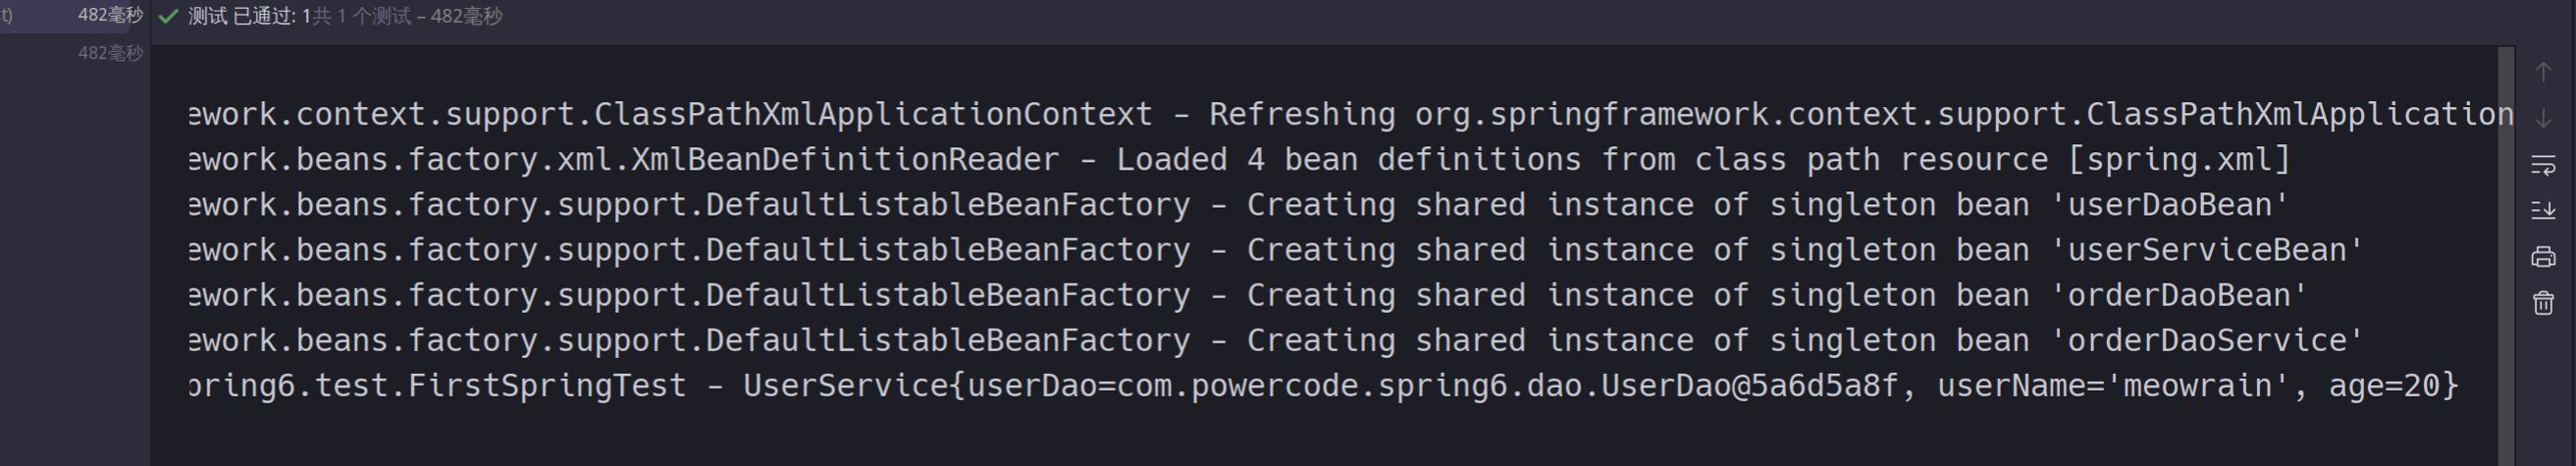Click the 'Loaded 4 bean definitions' log line

[x=1200, y=160]
